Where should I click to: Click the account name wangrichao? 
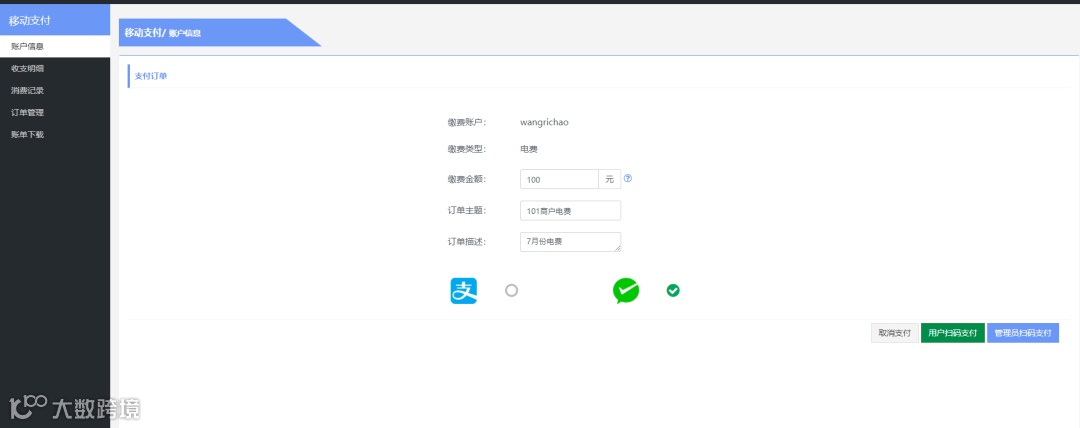tap(544, 122)
